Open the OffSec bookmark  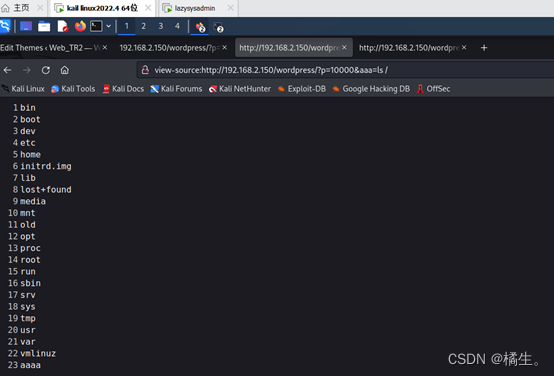click(x=434, y=89)
